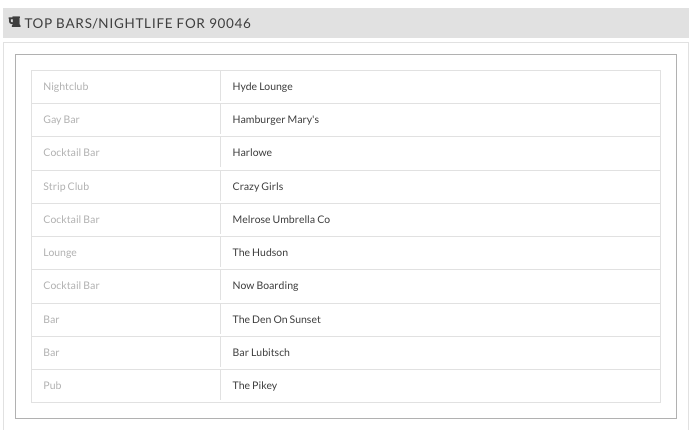
Task: Select The Hudson lounge entry
Action: click(x=260, y=252)
